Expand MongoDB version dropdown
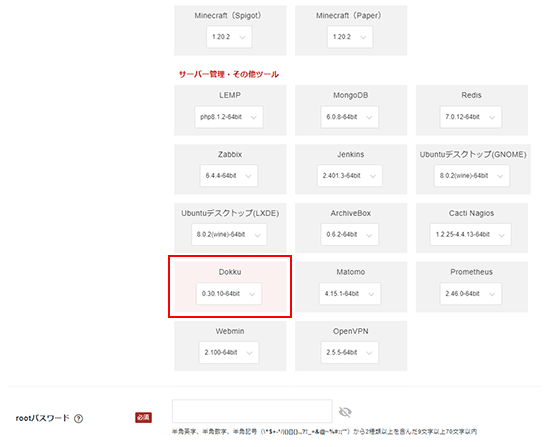 point(350,117)
